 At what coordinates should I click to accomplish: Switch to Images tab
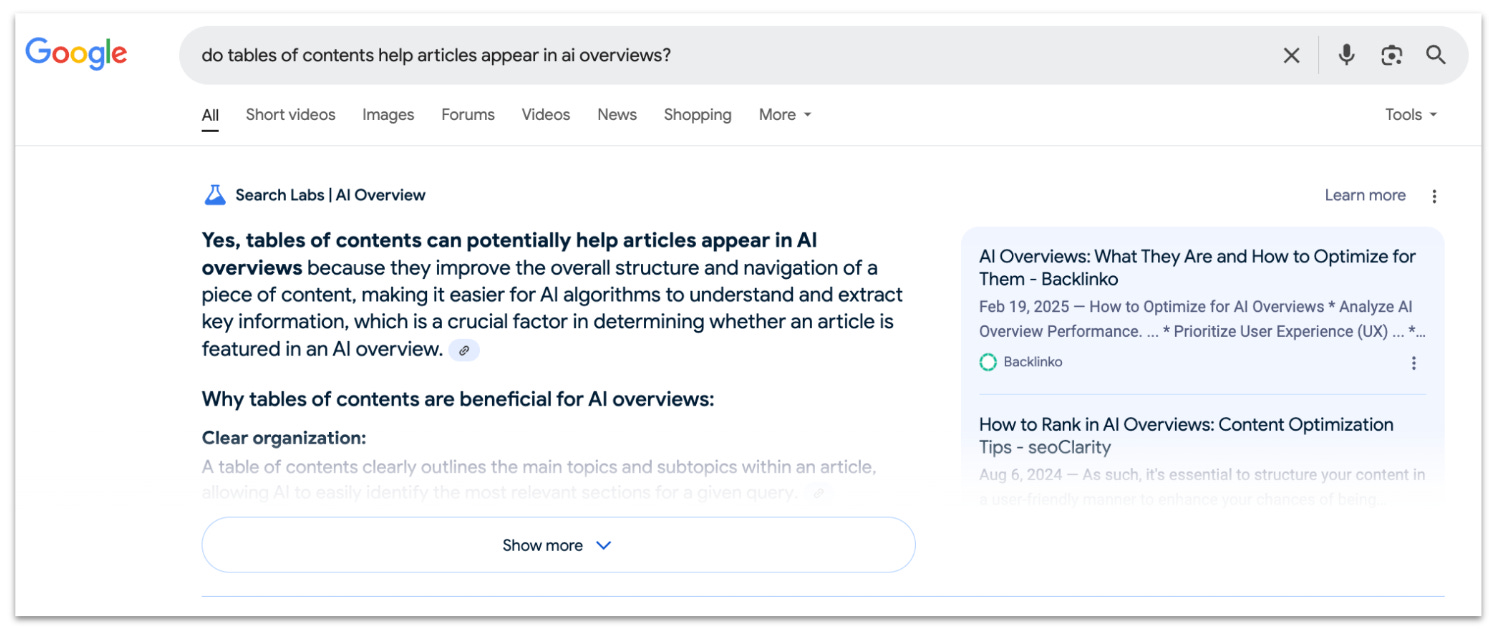388,115
